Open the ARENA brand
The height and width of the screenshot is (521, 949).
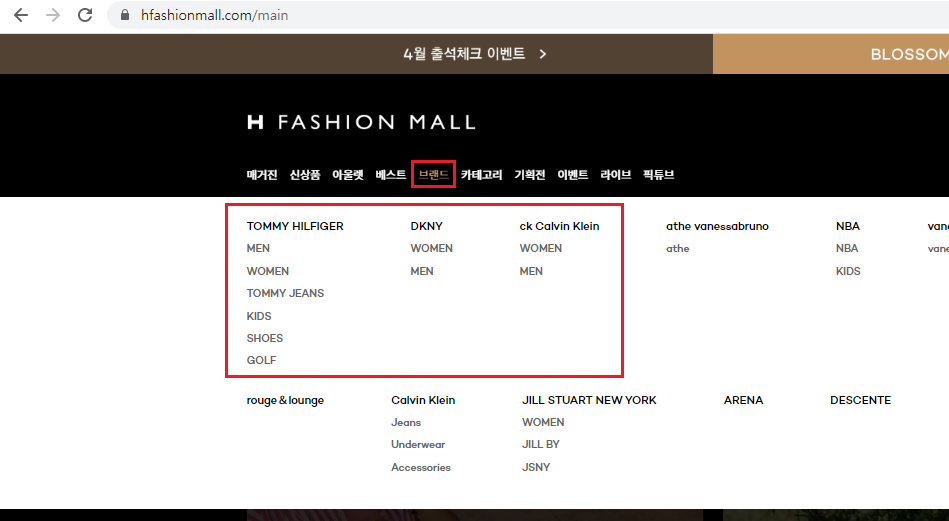744,401
